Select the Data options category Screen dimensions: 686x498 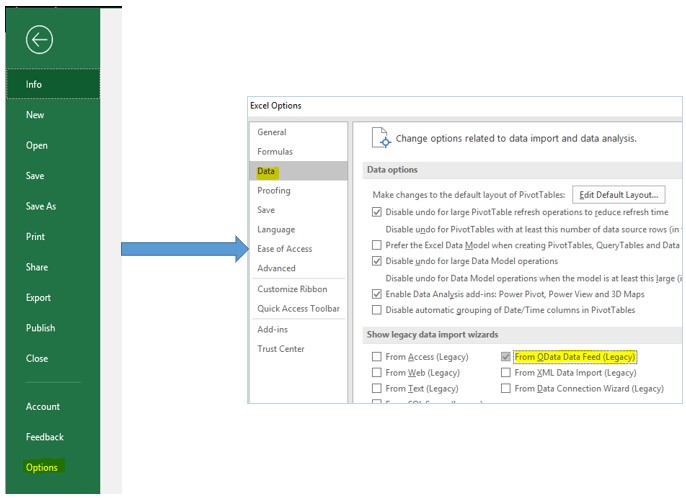pyautogui.click(x=299, y=171)
